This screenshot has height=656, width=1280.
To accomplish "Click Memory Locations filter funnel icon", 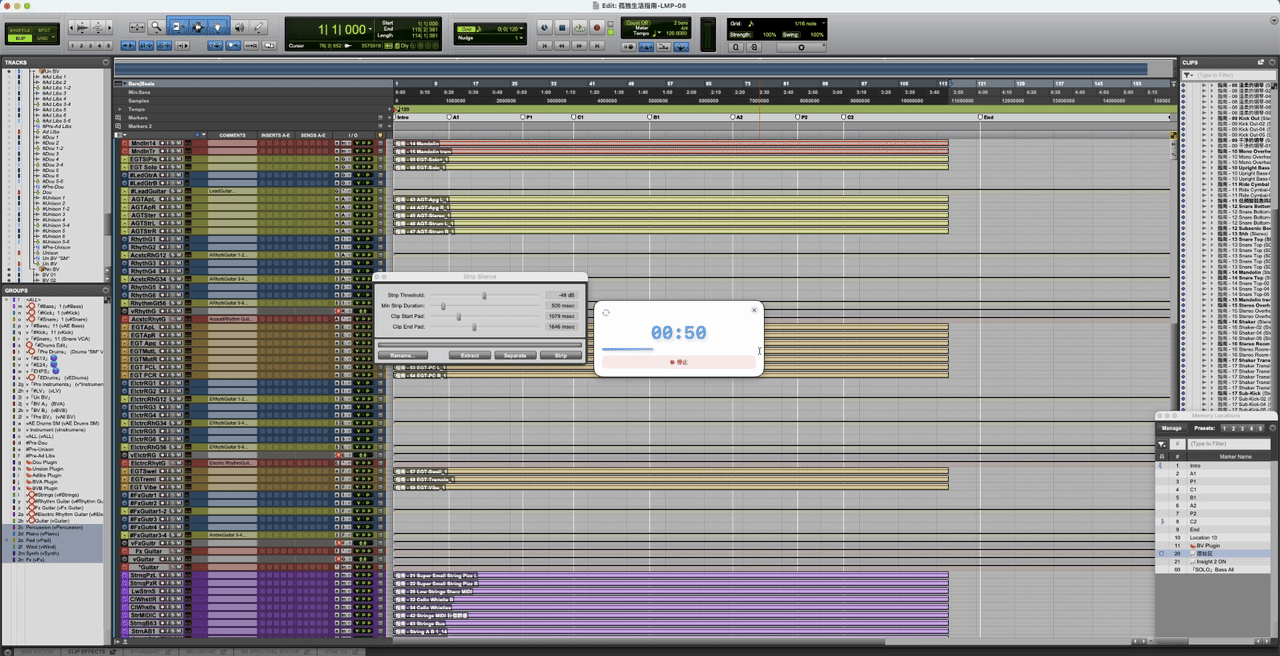I will 1162,444.
